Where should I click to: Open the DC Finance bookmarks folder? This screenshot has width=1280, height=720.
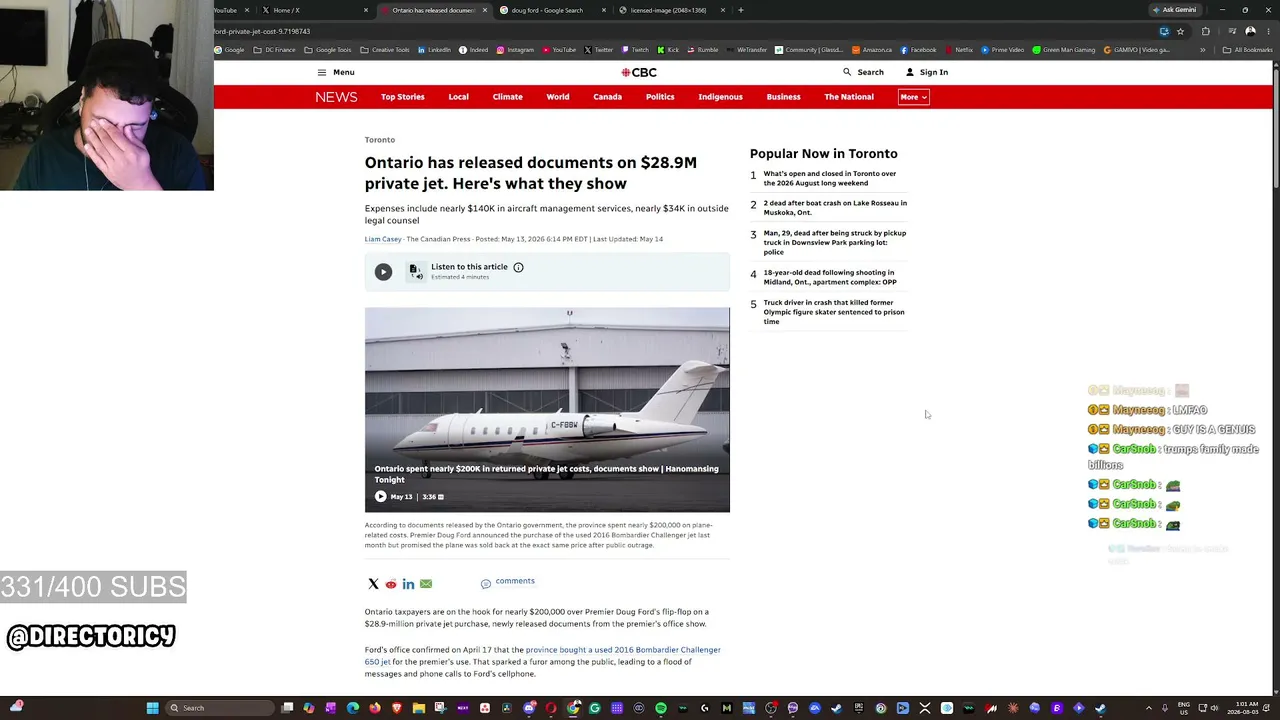(x=275, y=50)
